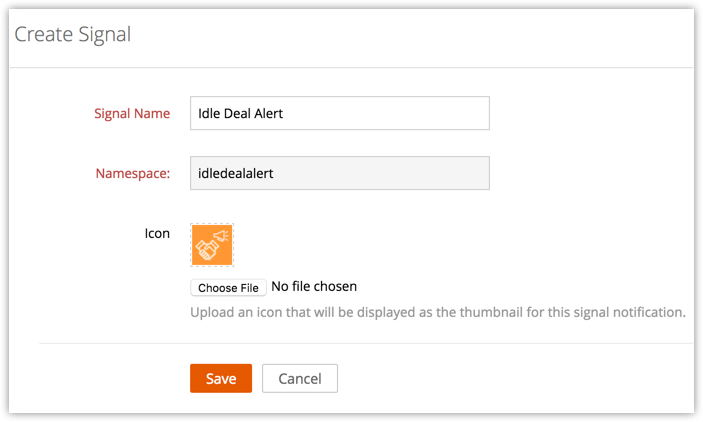703x422 pixels.
Task: Click the orange megaphone signal icon
Action: point(212,245)
